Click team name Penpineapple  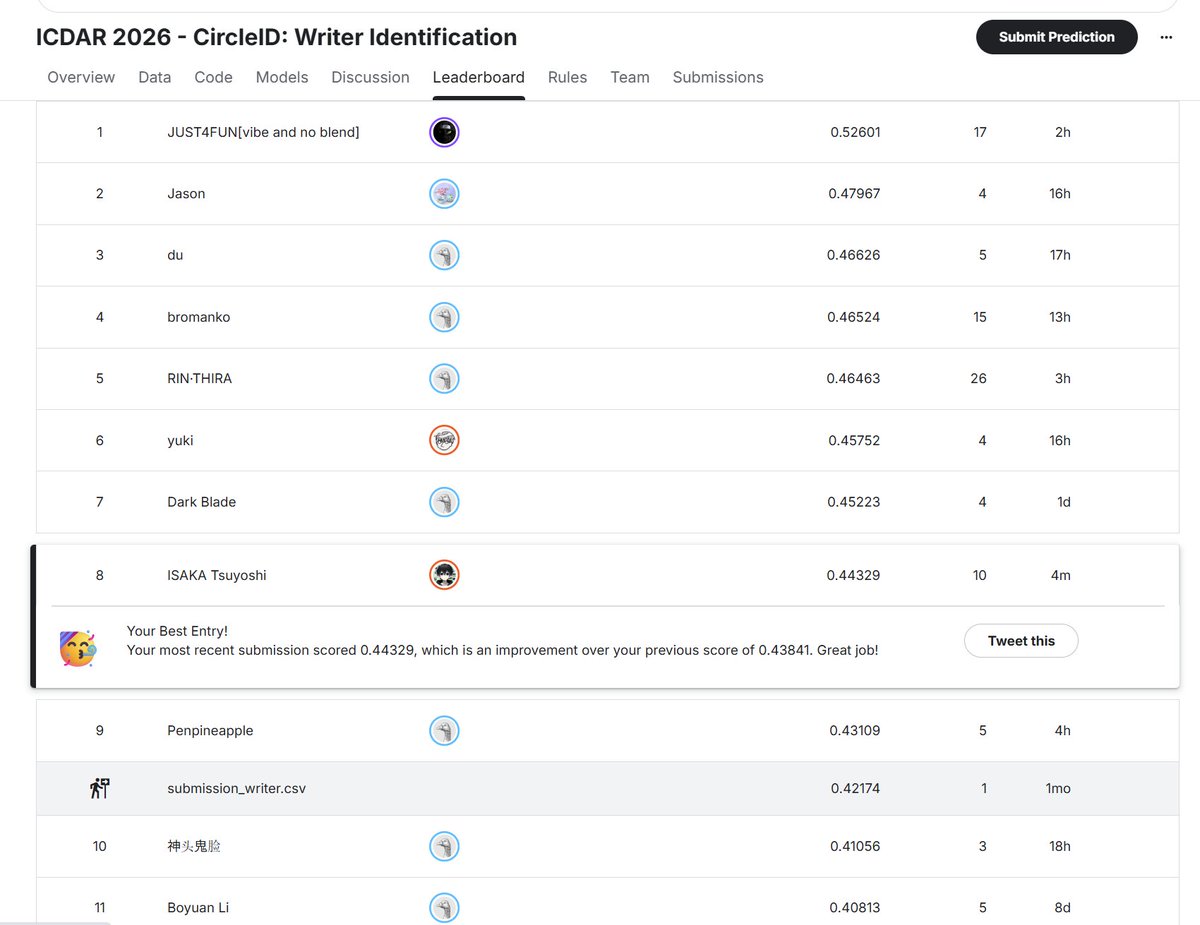tap(210, 731)
